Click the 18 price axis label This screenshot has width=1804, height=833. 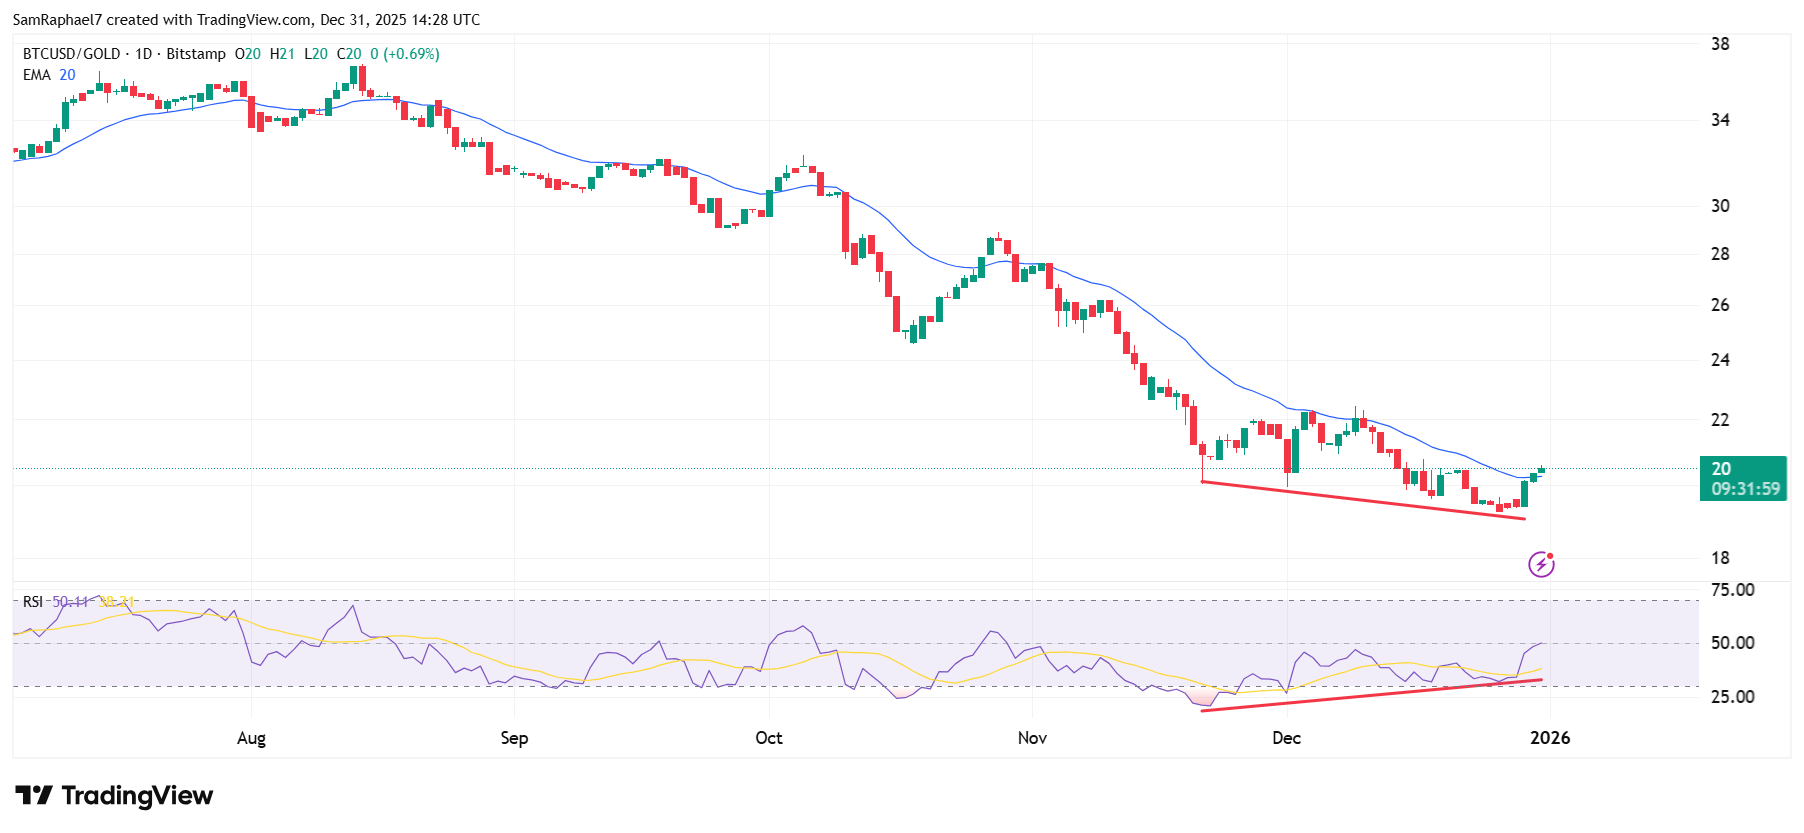coord(1720,558)
